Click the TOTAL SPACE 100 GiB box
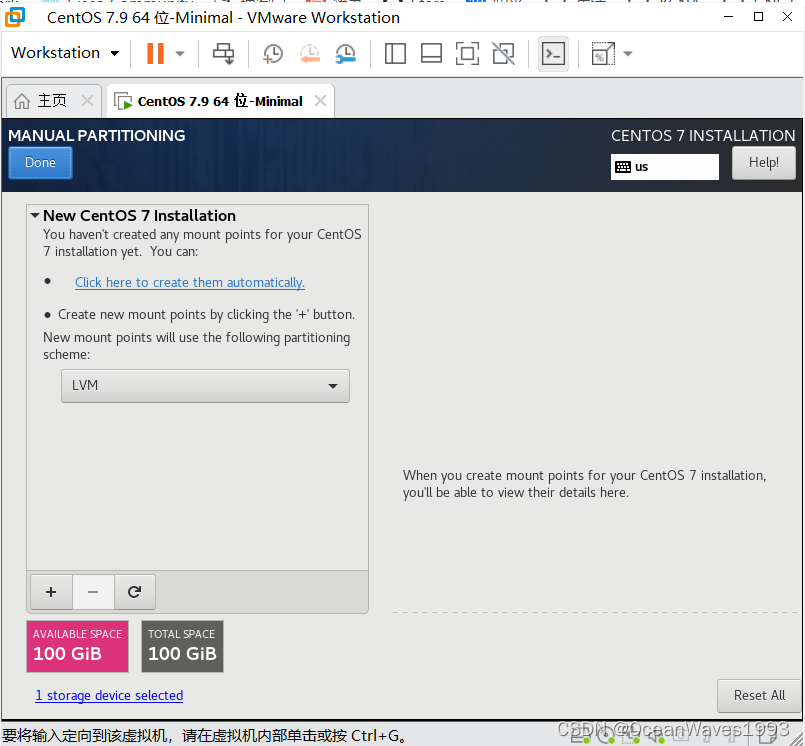 point(182,646)
